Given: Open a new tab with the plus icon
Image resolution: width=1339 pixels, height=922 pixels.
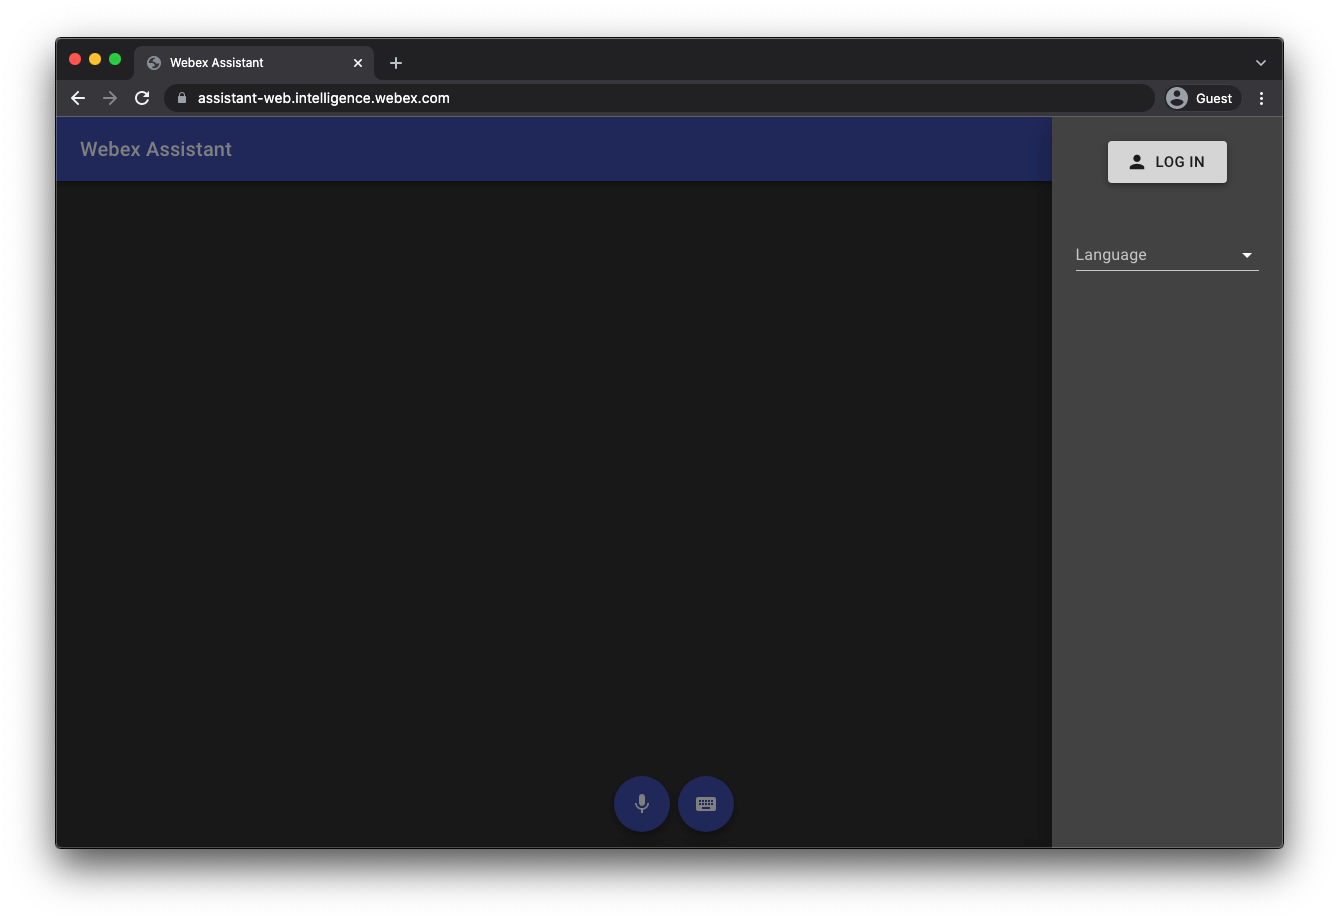Looking at the screenshot, I should point(396,63).
